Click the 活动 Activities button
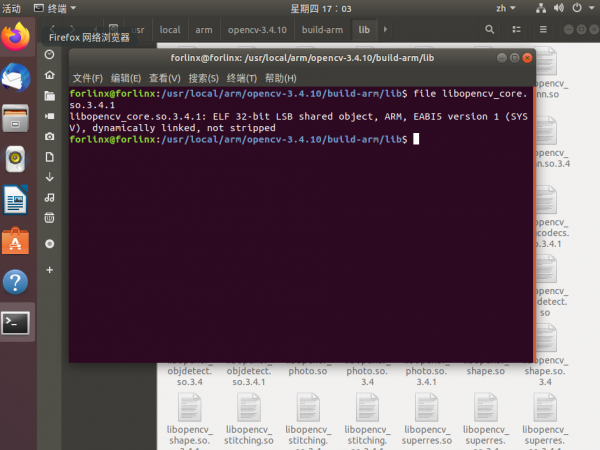Image resolution: width=600 pixels, height=450 pixels. click(x=16, y=8)
